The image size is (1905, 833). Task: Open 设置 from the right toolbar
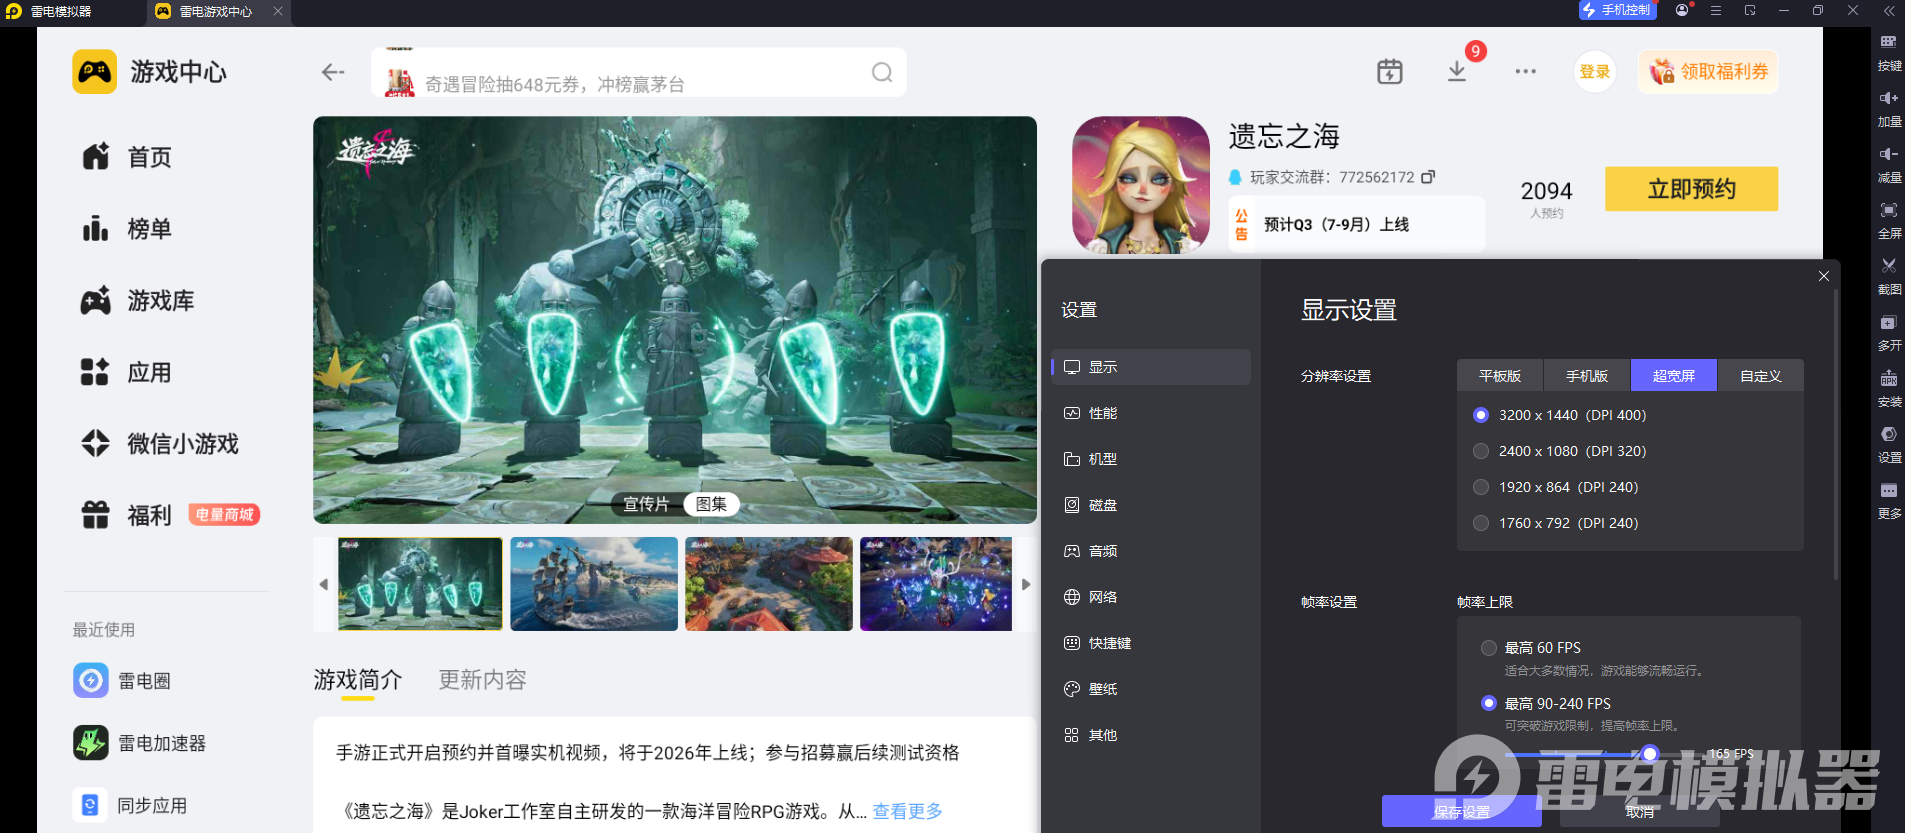coord(1889,444)
